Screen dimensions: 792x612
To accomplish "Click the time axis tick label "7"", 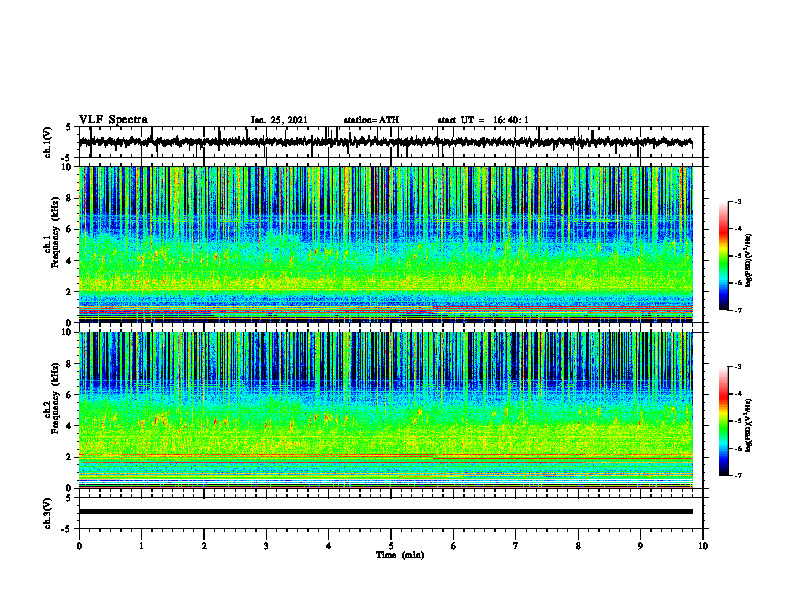I will click(516, 546).
